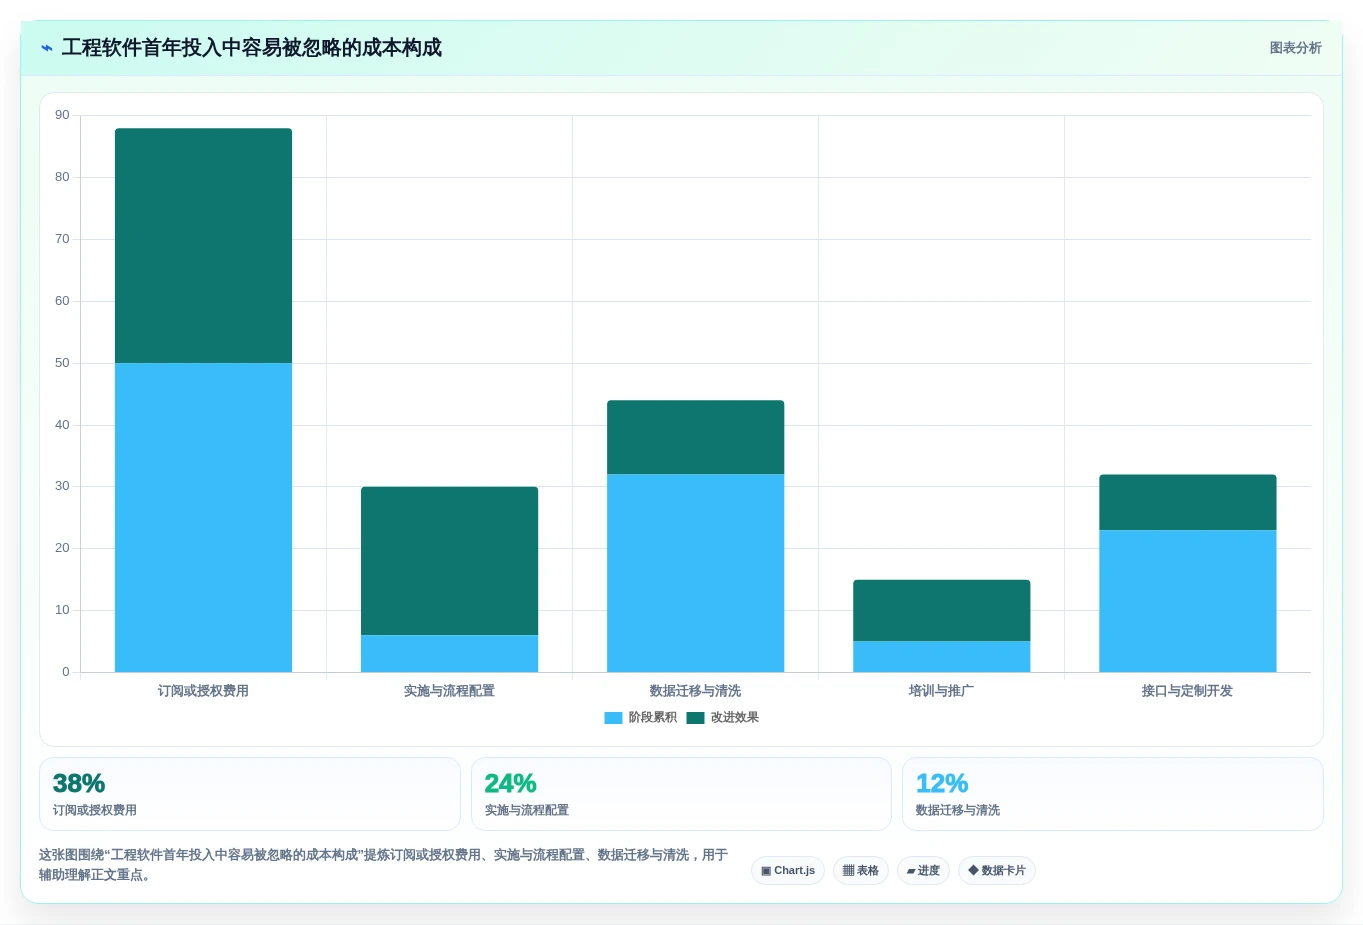The width and height of the screenshot is (1363, 925).
Task: Click the diamond icon in the 数据卡片 chip
Action: coord(973,870)
